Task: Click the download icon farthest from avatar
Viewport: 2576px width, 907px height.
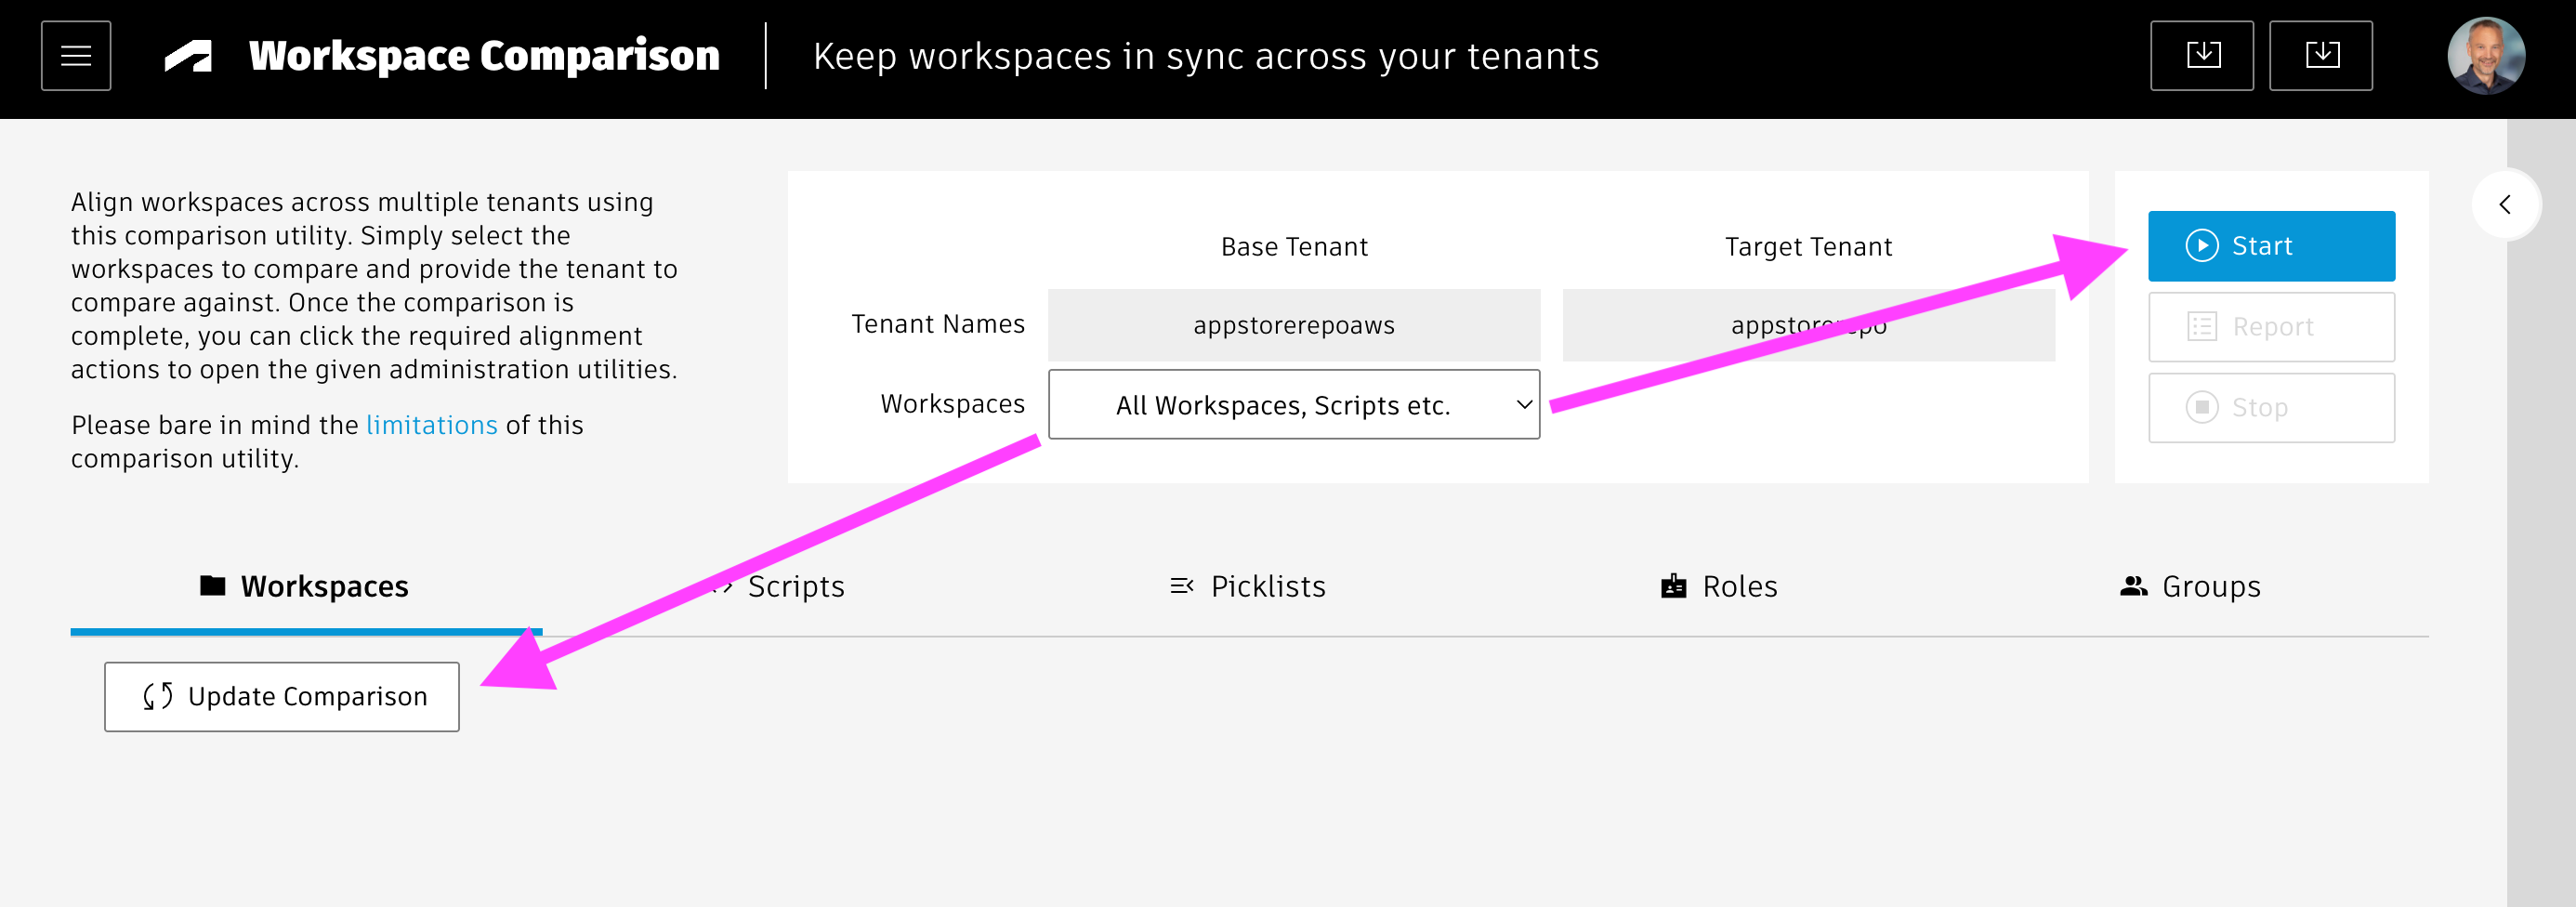Action: click(x=2201, y=56)
